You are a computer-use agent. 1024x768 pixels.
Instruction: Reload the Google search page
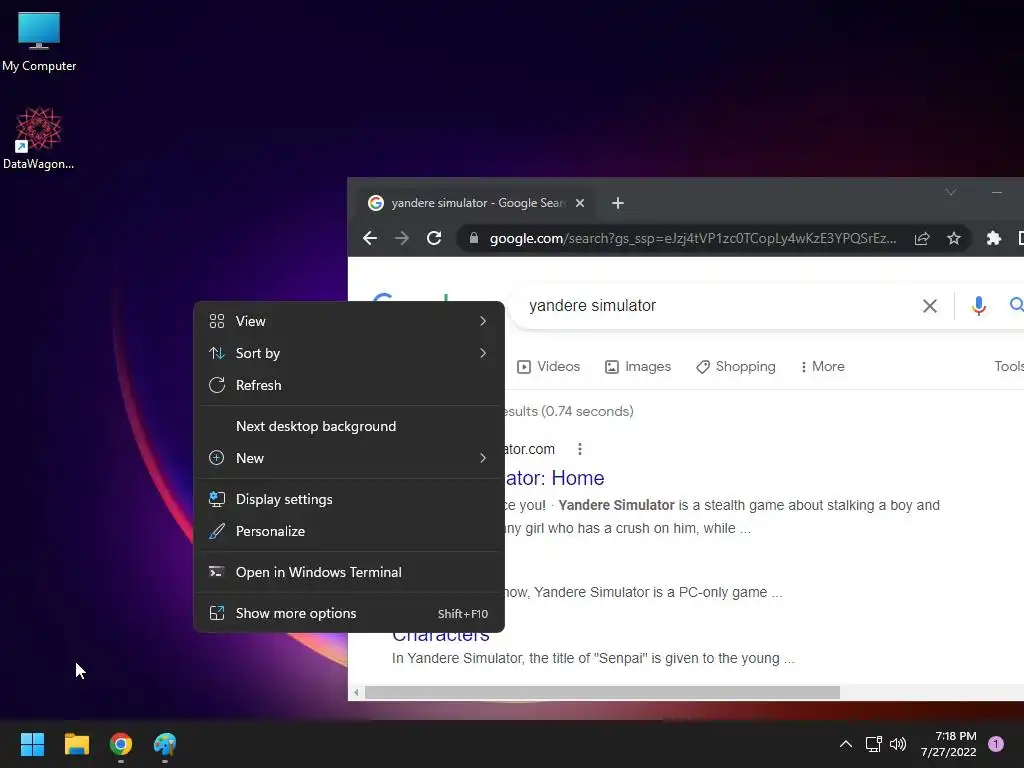click(434, 238)
